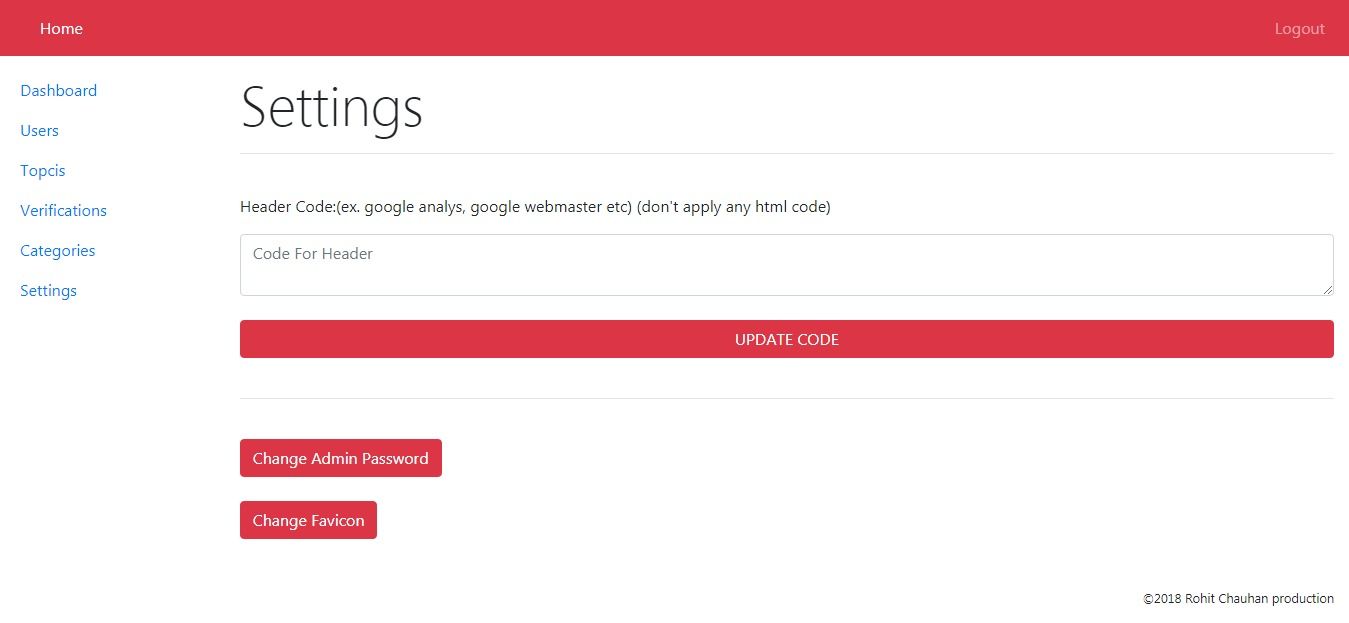
Task: Open the Dashboard sidebar link
Action: (x=58, y=91)
